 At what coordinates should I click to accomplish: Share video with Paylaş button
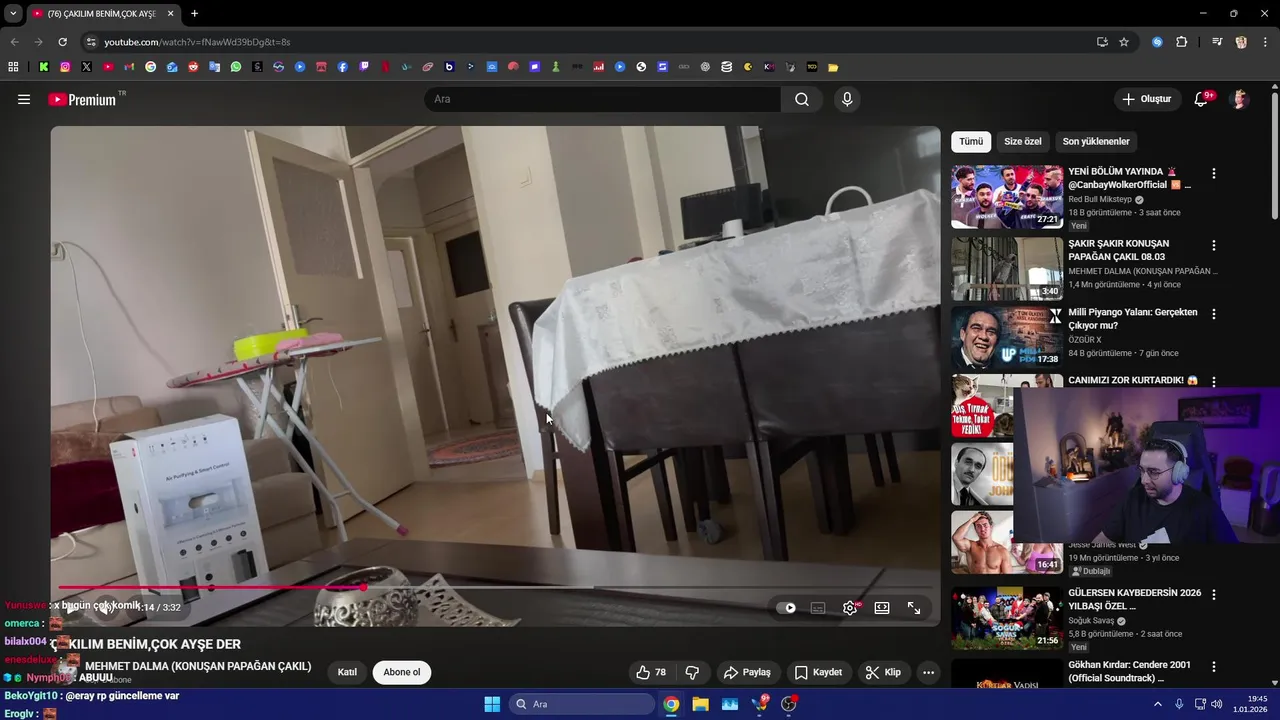click(747, 672)
